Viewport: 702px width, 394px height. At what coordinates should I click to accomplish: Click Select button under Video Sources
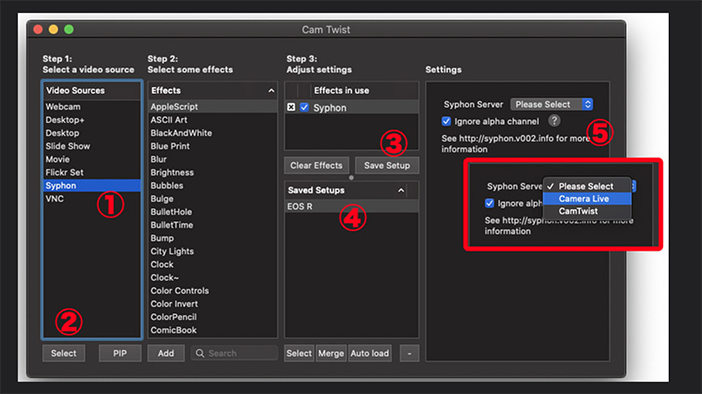(x=64, y=353)
